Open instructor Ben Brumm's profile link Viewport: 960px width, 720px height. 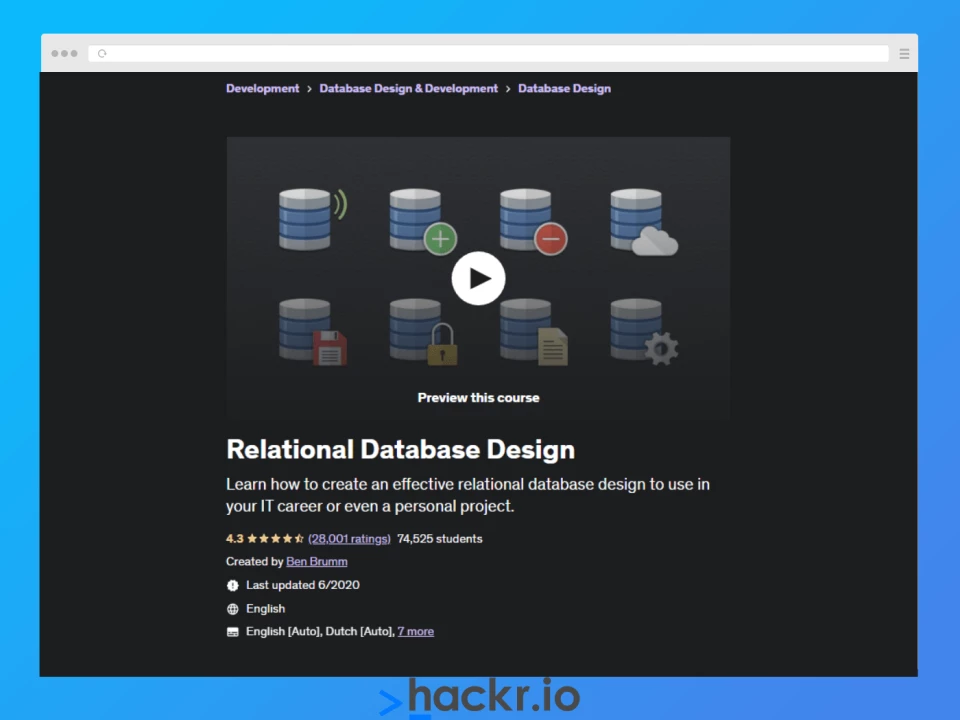pyautogui.click(x=317, y=561)
